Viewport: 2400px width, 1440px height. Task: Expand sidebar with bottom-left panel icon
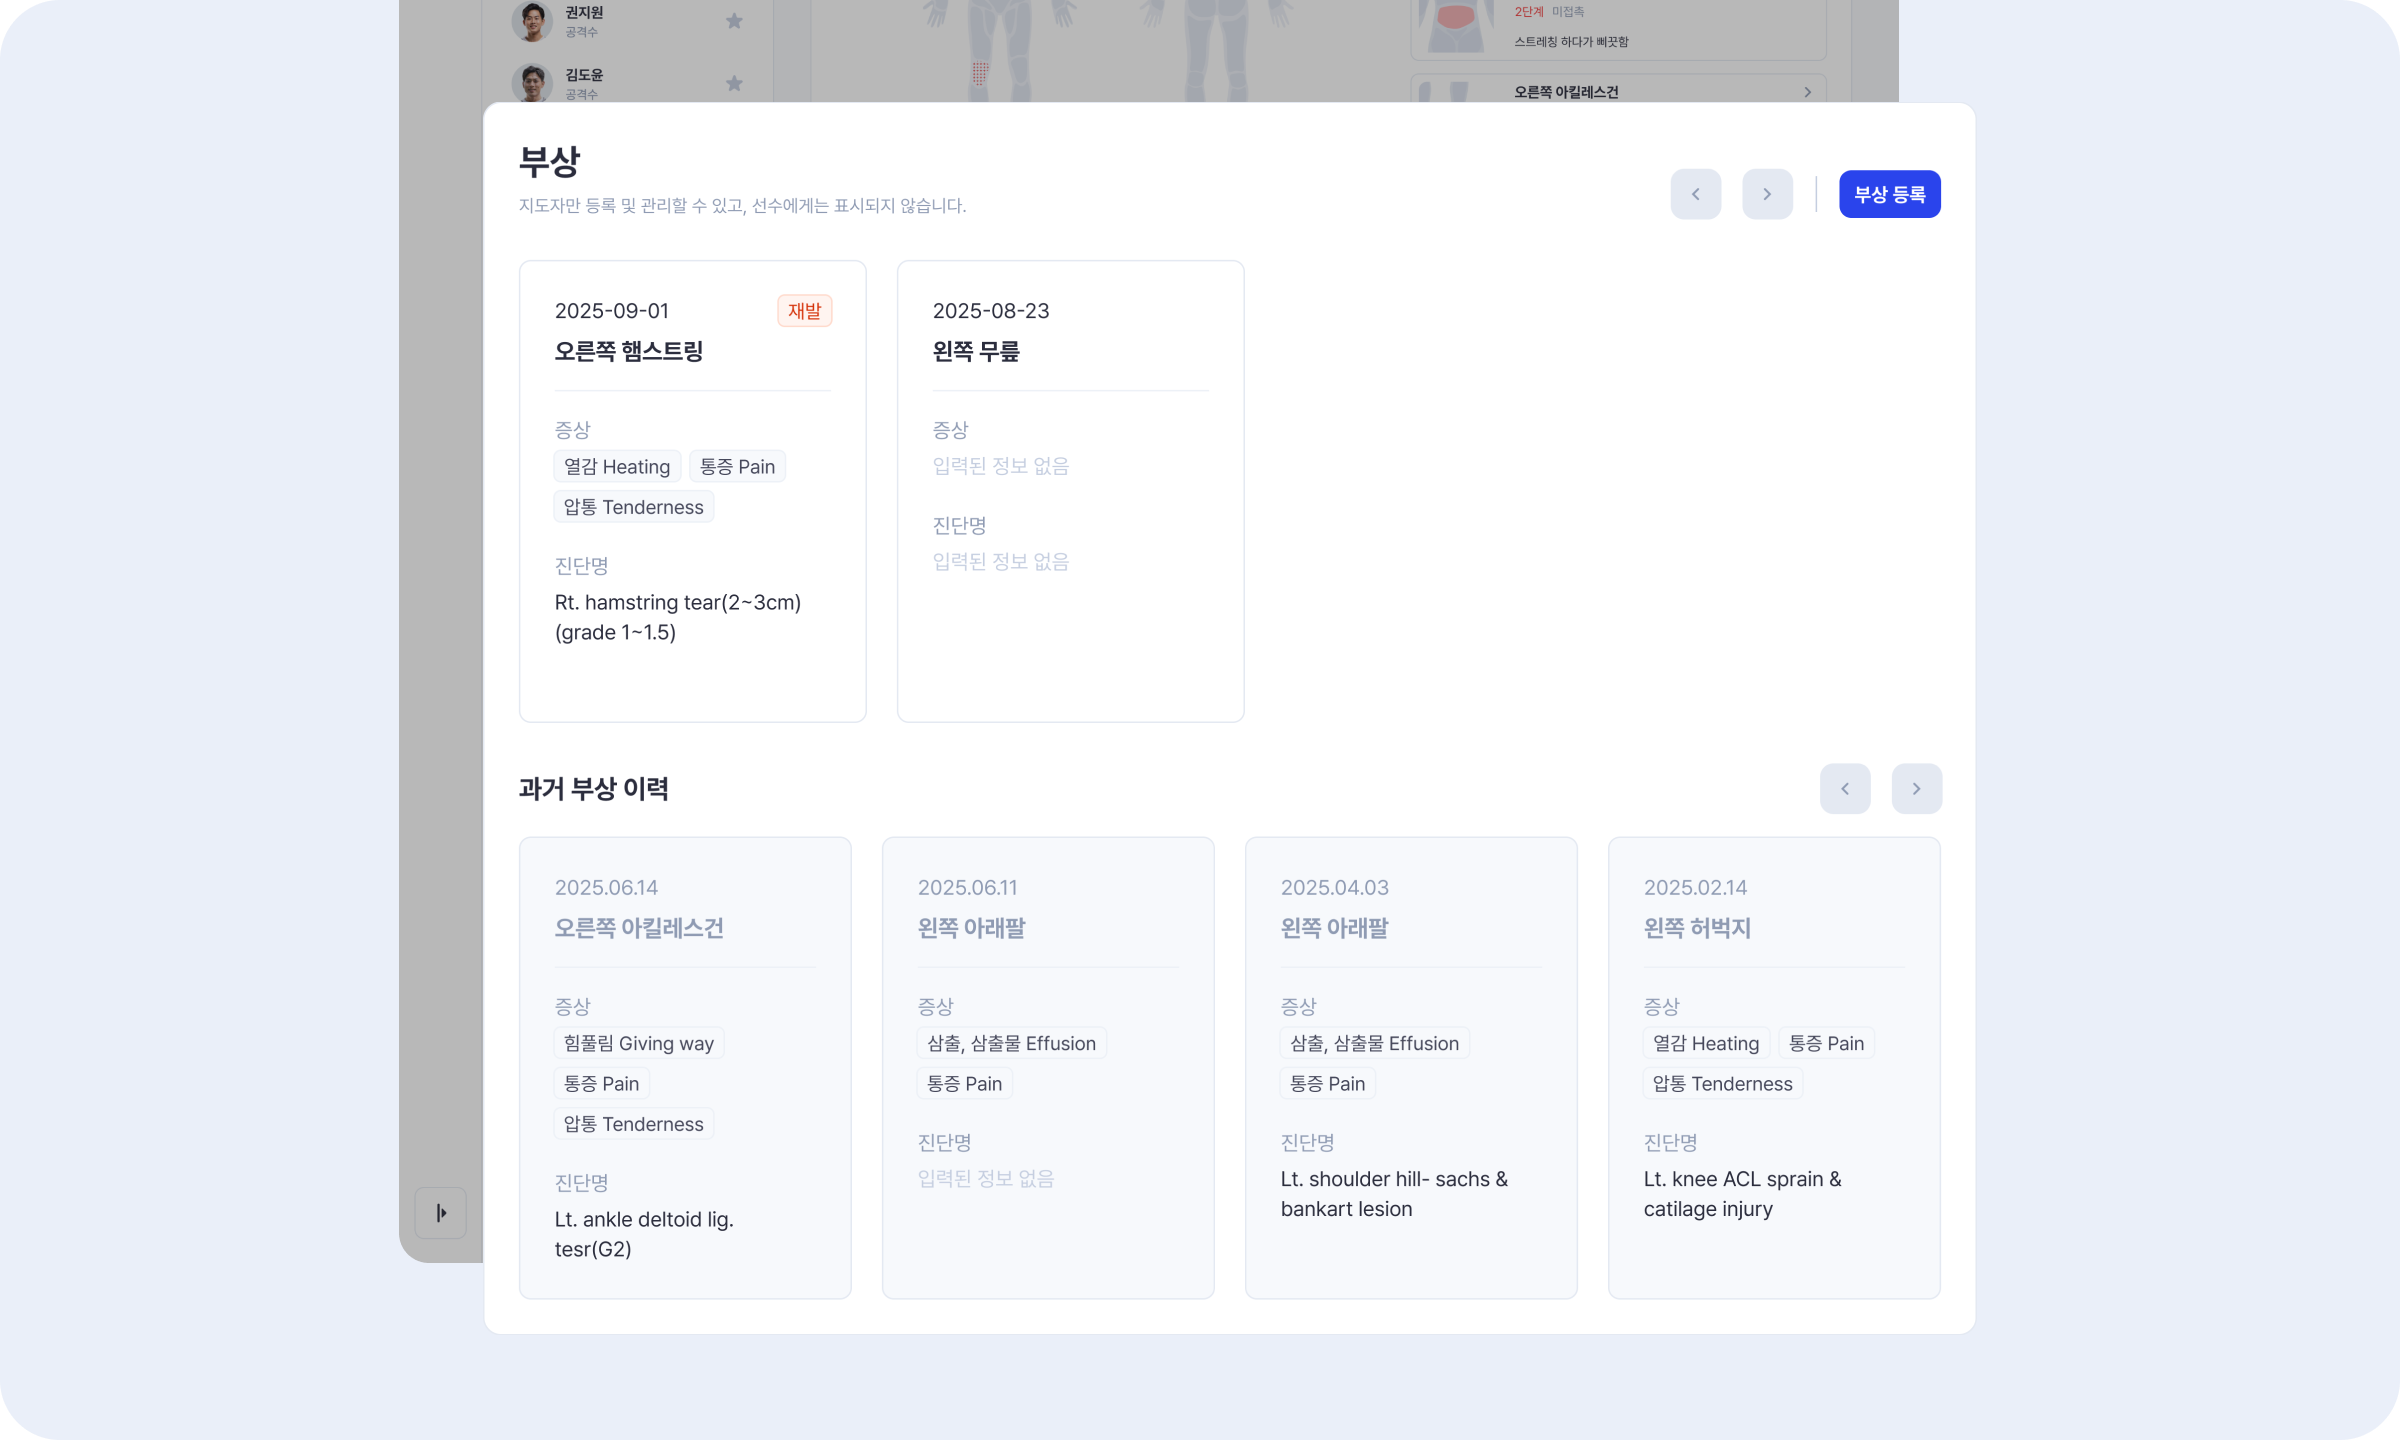coord(441,1213)
